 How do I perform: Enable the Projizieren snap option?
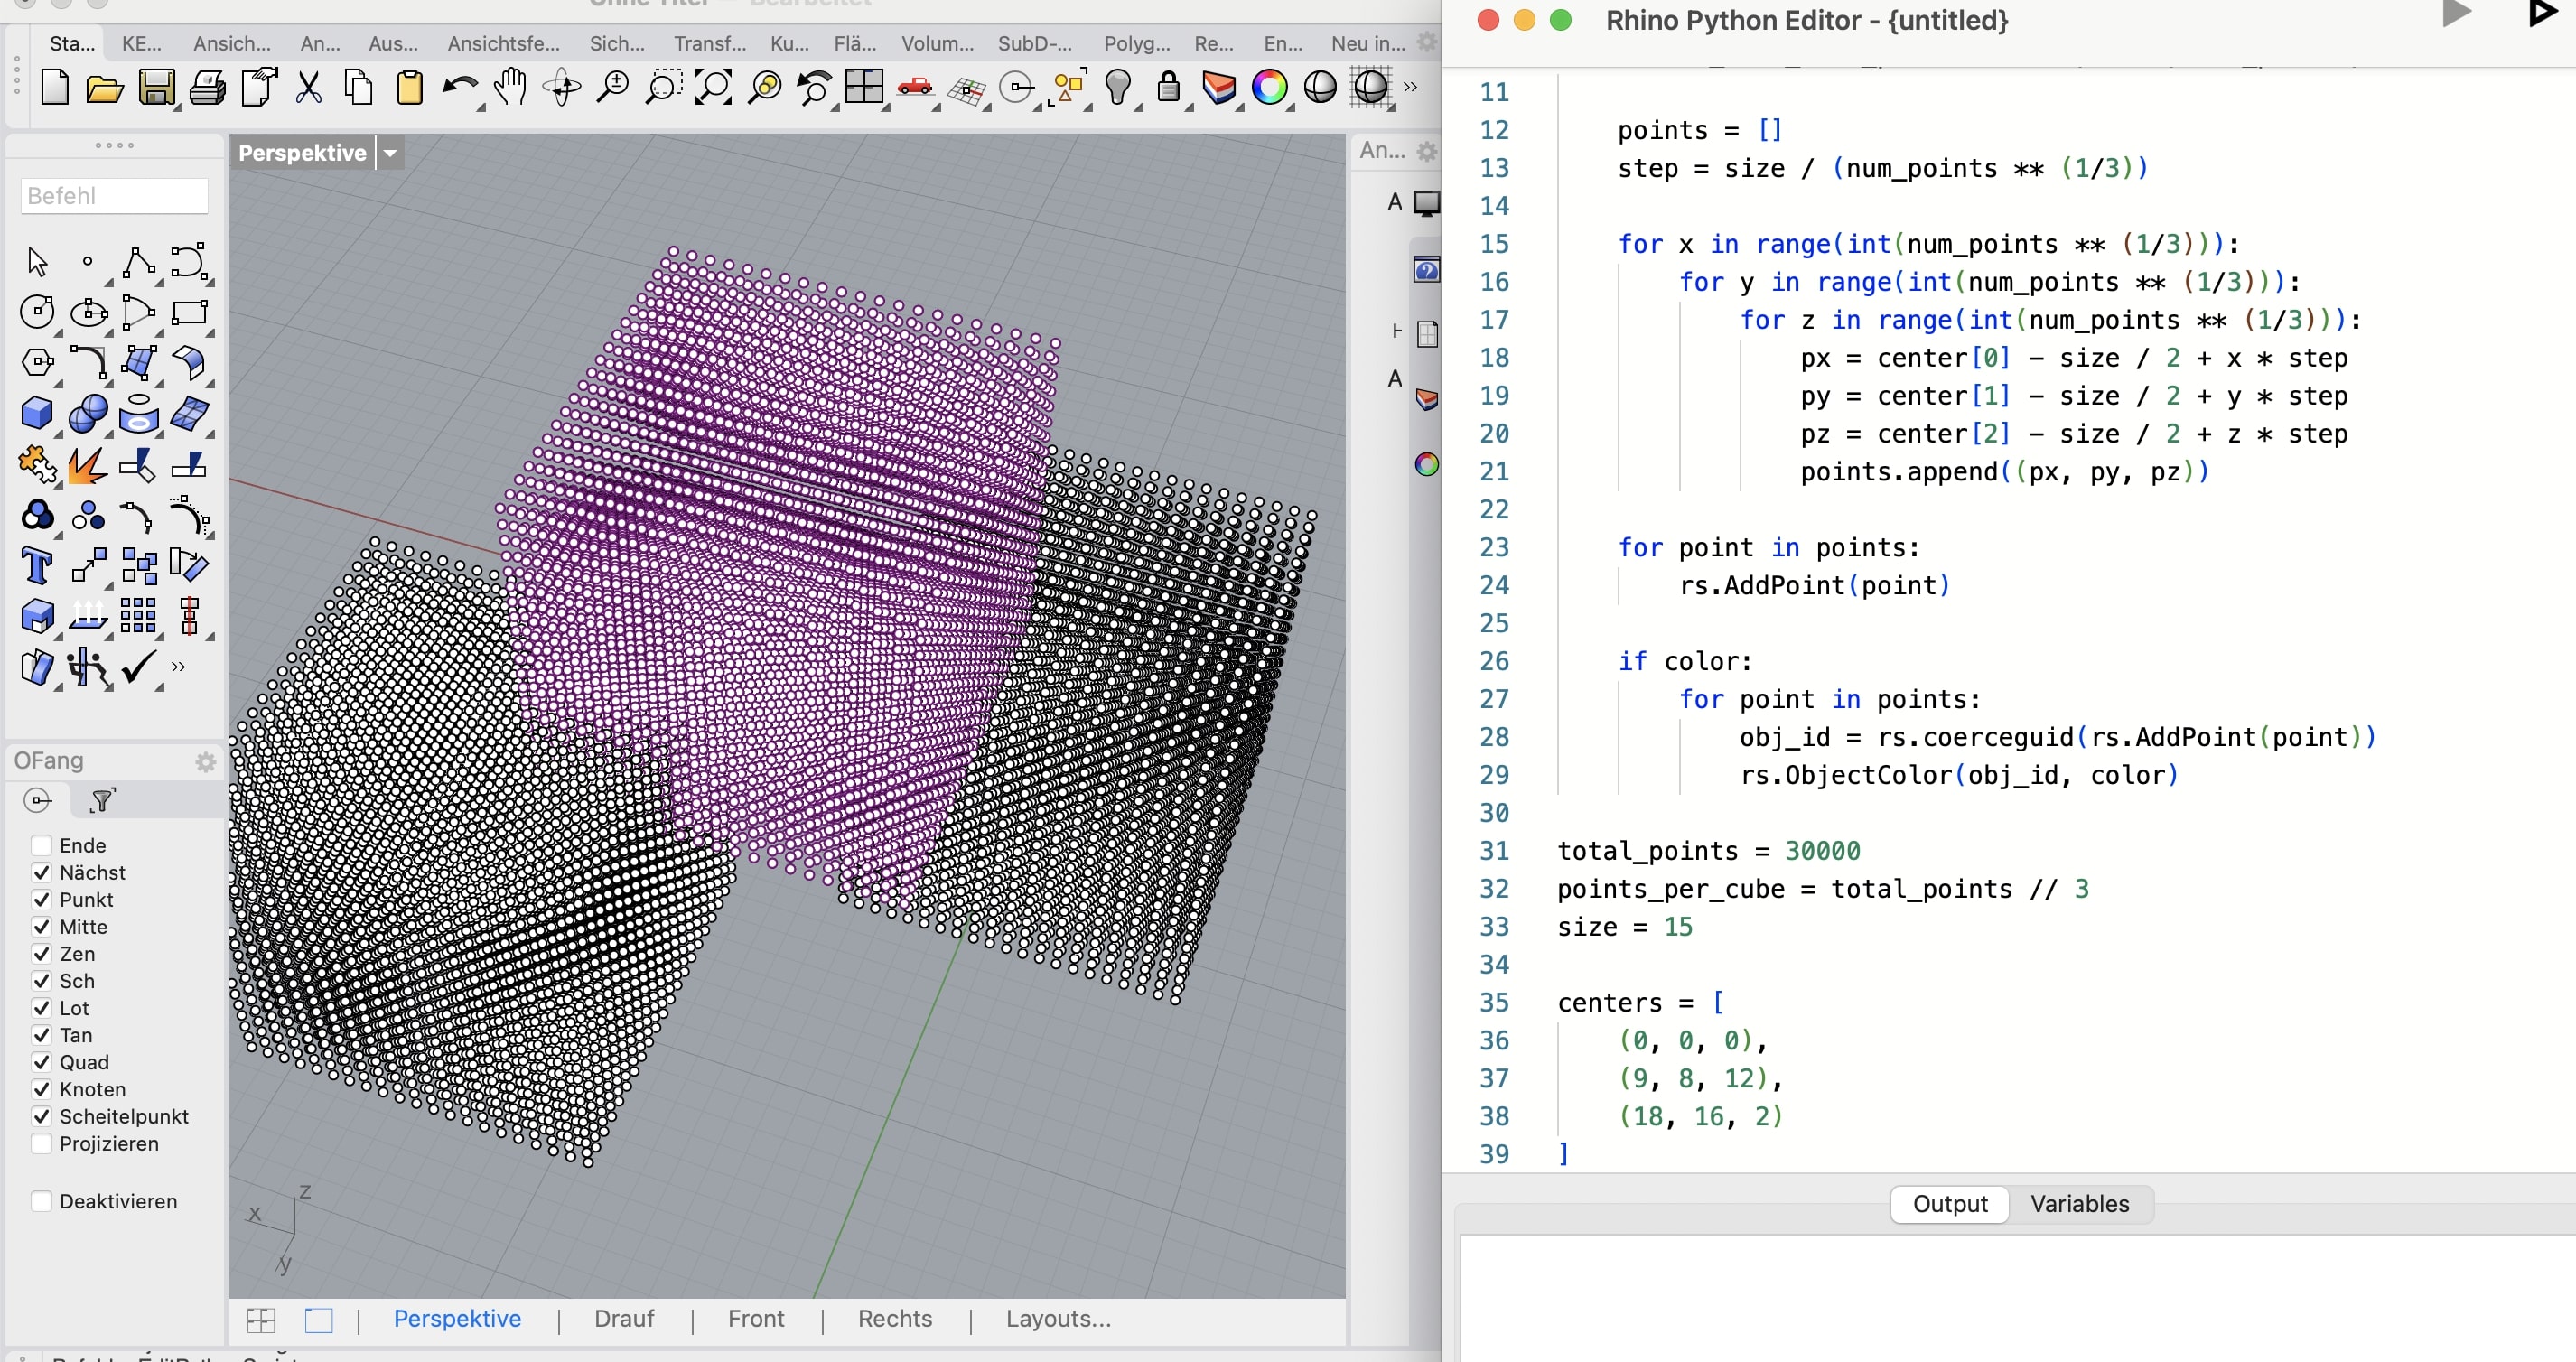pos(41,1144)
